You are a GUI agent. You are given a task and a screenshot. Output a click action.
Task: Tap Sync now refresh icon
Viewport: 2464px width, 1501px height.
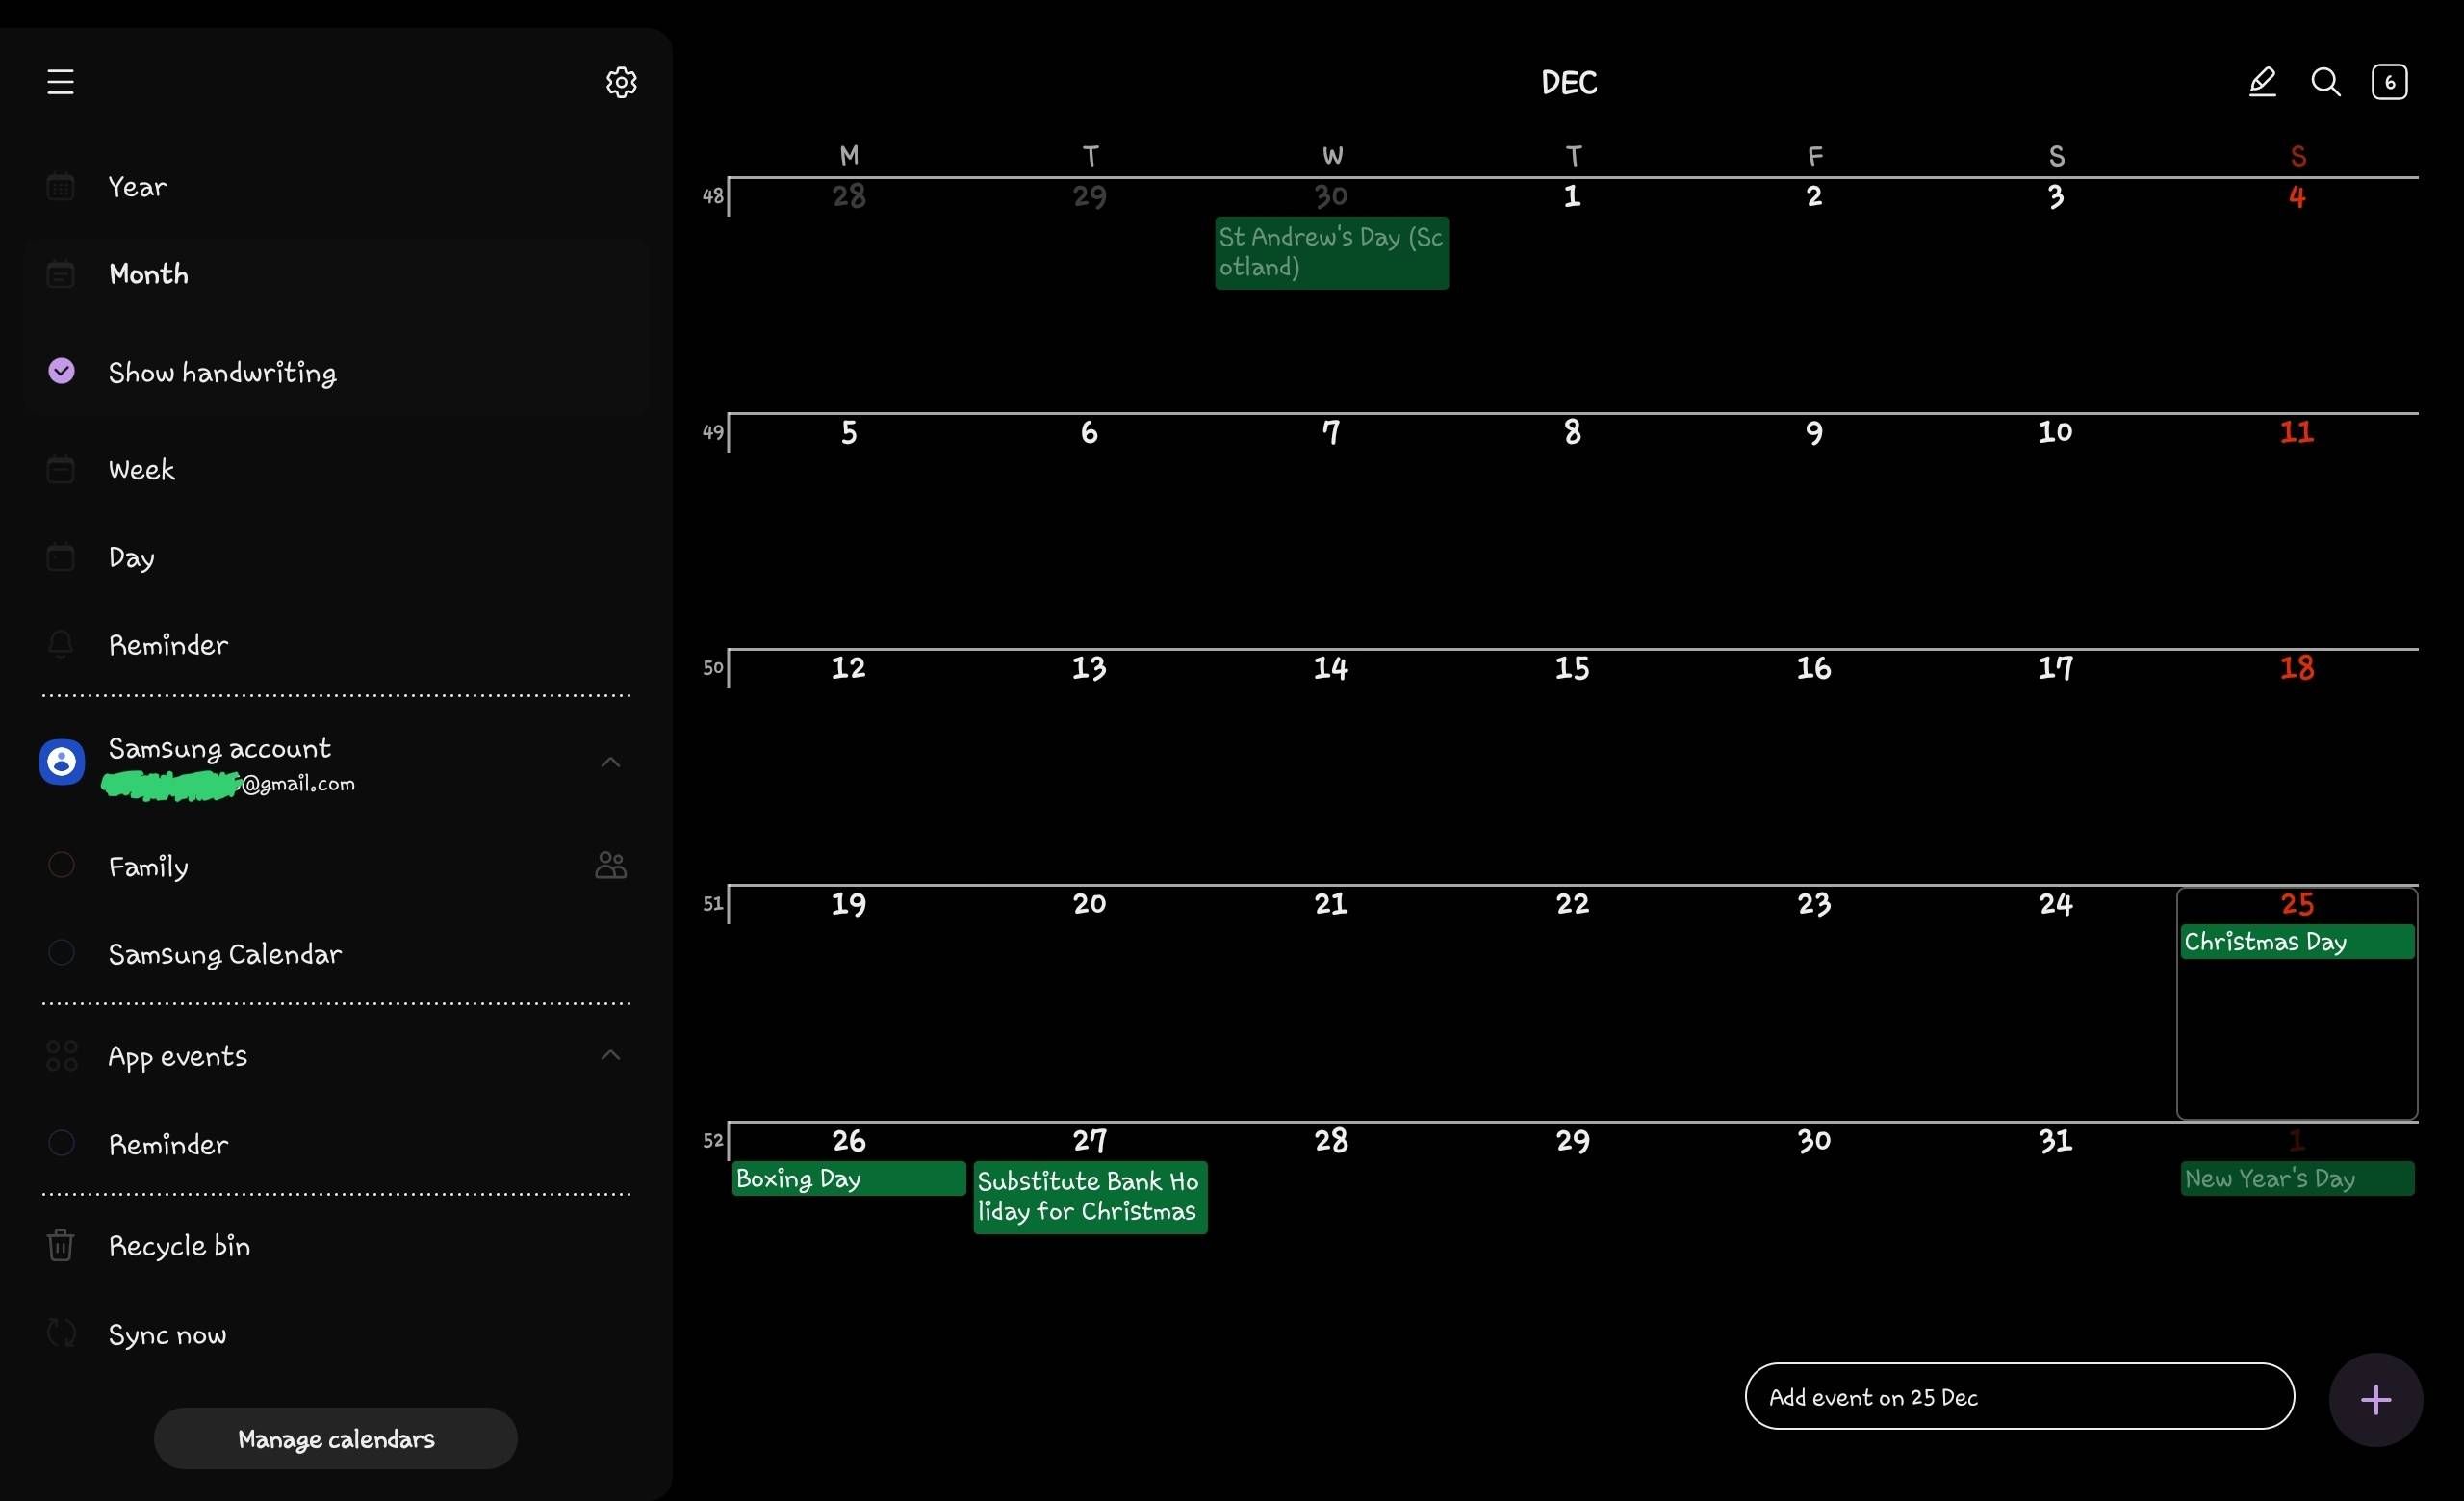coord(61,1333)
